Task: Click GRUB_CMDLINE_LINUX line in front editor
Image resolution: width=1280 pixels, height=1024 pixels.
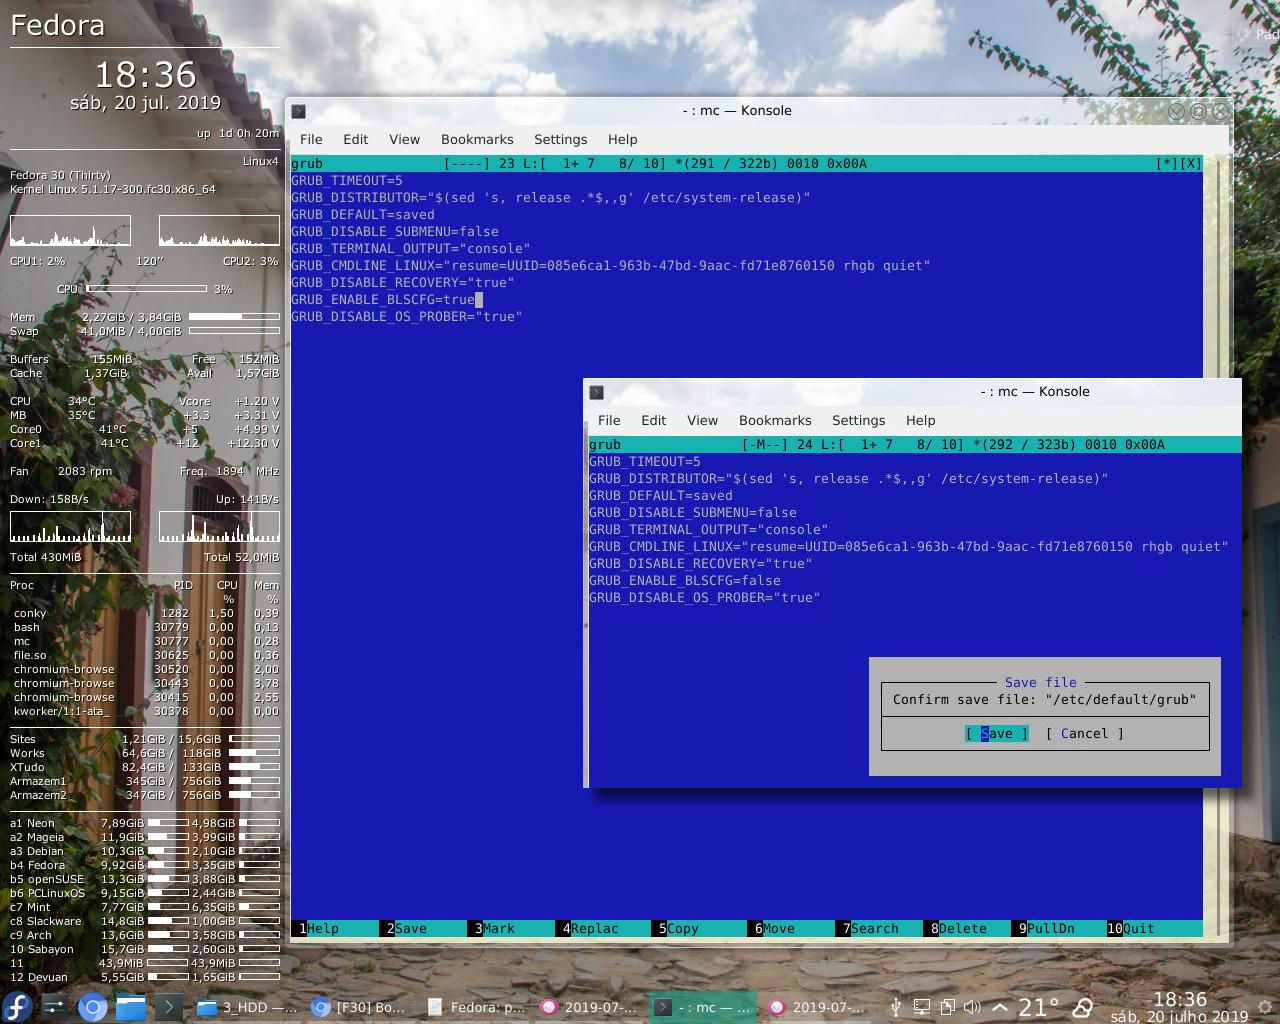Action: pos(909,546)
